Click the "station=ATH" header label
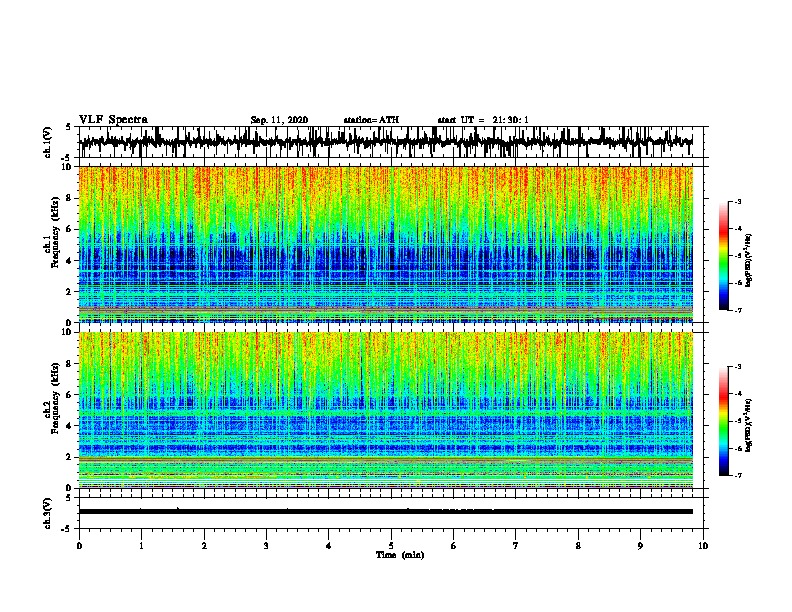The image size is (792, 612). pyautogui.click(x=371, y=120)
